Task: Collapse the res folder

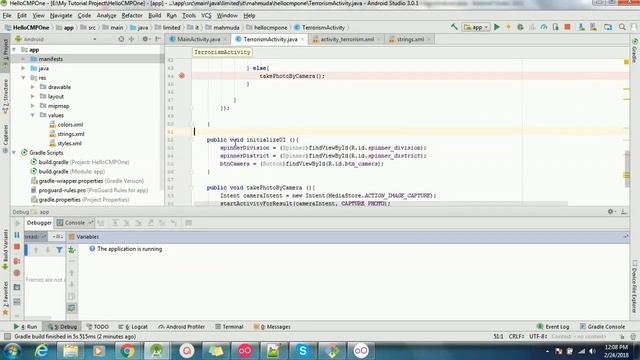Action: pos(24,78)
